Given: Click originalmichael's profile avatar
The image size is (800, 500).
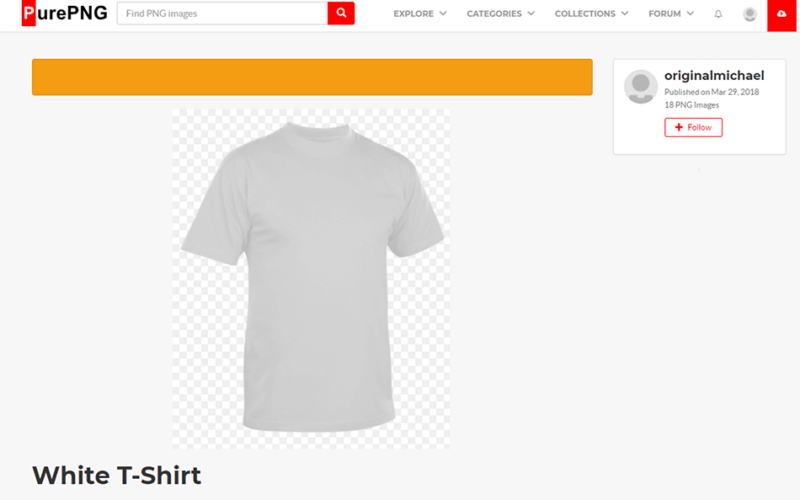Looking at the screenshot, I should click(640, 86).
